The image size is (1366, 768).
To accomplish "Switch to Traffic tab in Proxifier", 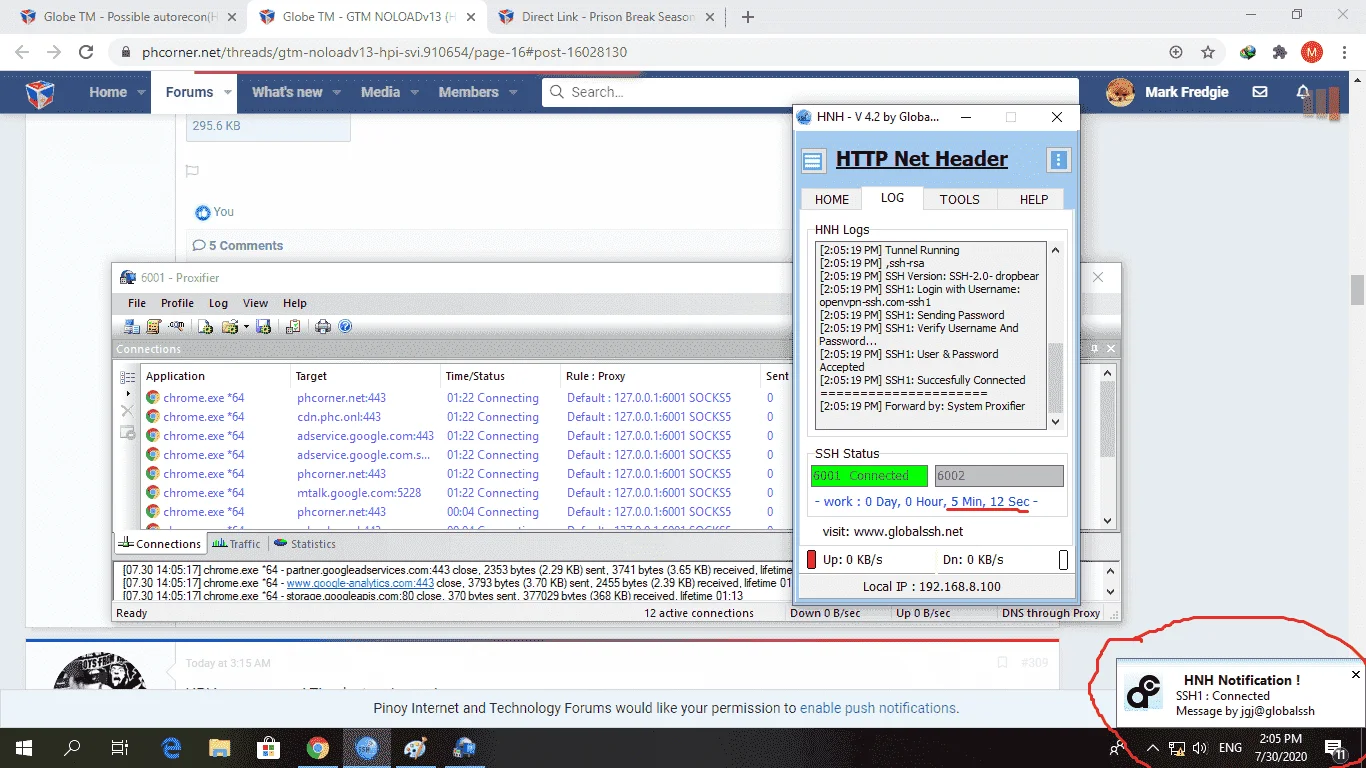I will click(236, 544).
